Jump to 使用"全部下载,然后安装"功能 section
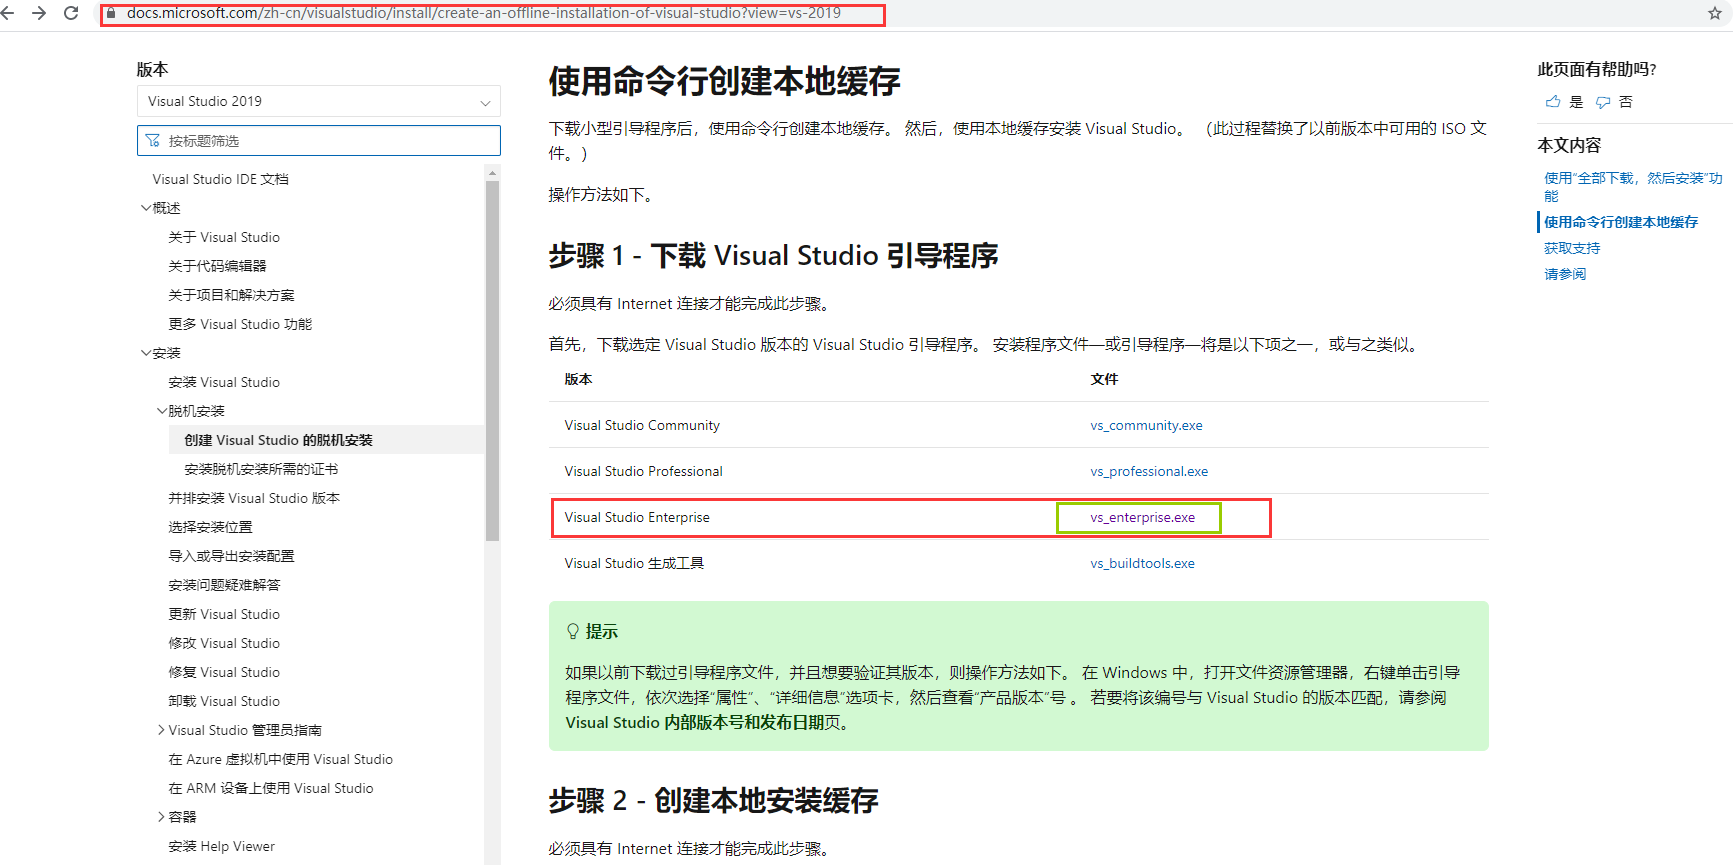Viewport: 1733px width, 865px height. pos(1633,186)
